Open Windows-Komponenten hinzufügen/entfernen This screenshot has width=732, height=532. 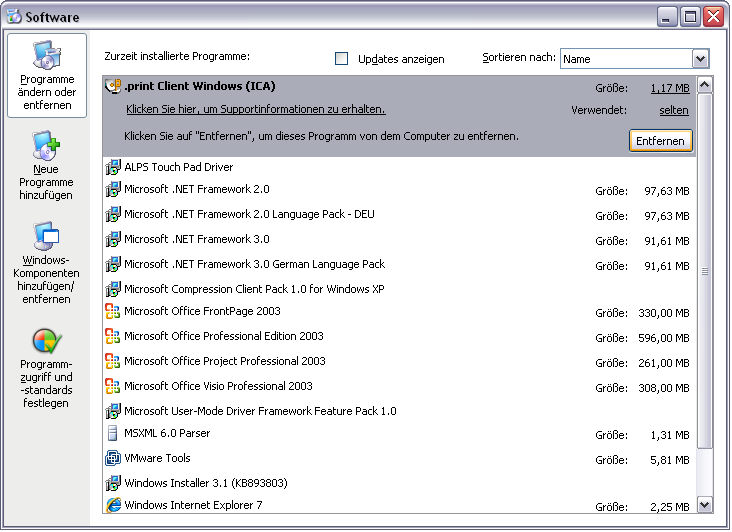click(46, 262)
